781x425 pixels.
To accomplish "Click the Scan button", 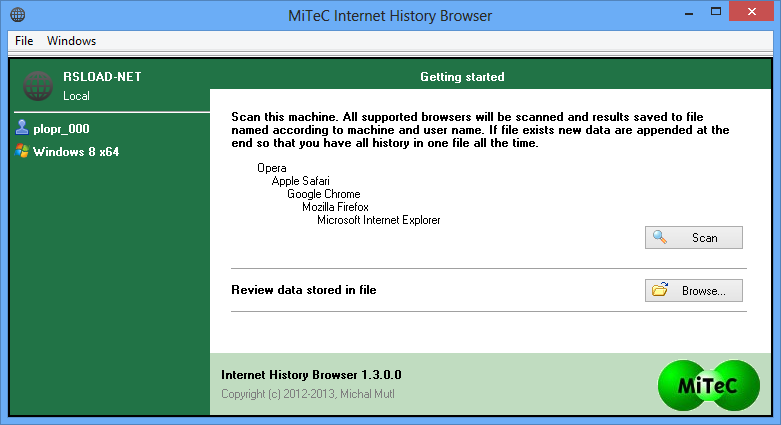I will coord(693,238).
